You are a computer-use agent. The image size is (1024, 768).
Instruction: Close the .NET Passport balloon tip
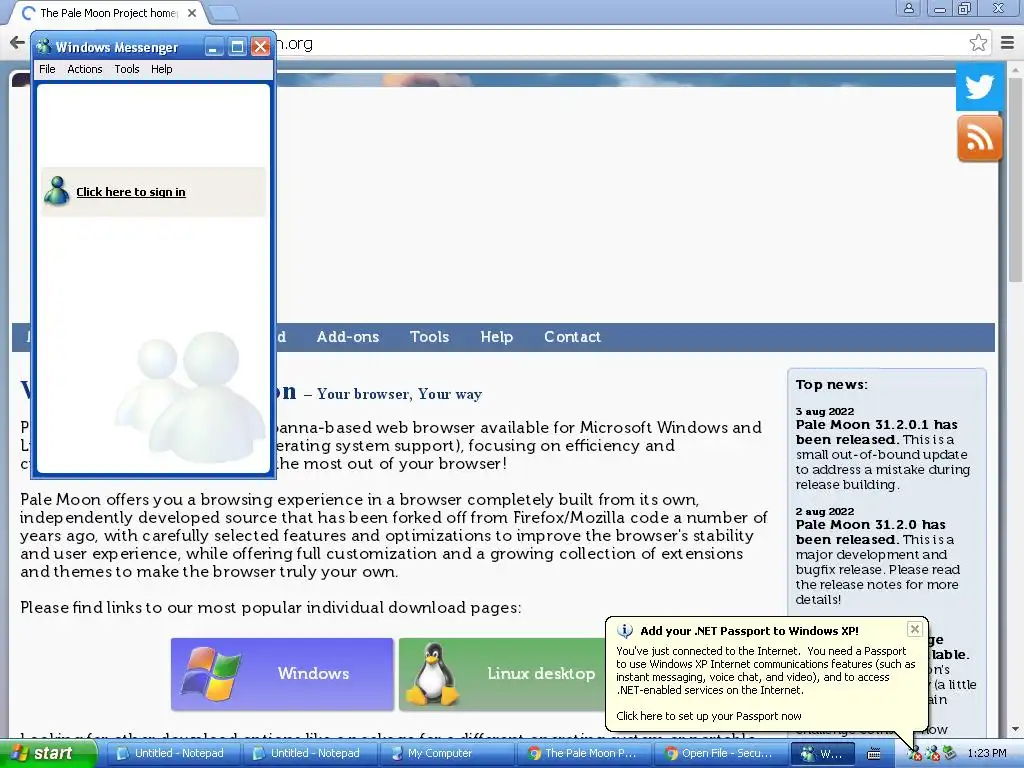coord(914,629)
